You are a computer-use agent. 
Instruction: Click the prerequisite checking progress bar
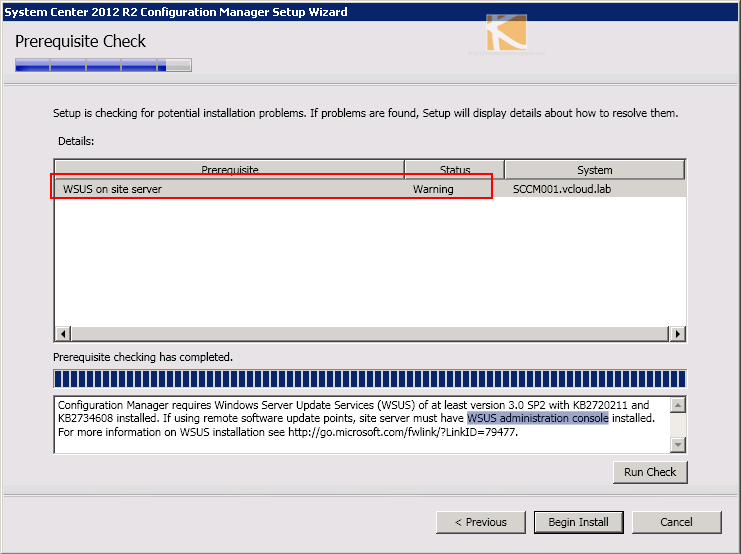coord(370,379)
